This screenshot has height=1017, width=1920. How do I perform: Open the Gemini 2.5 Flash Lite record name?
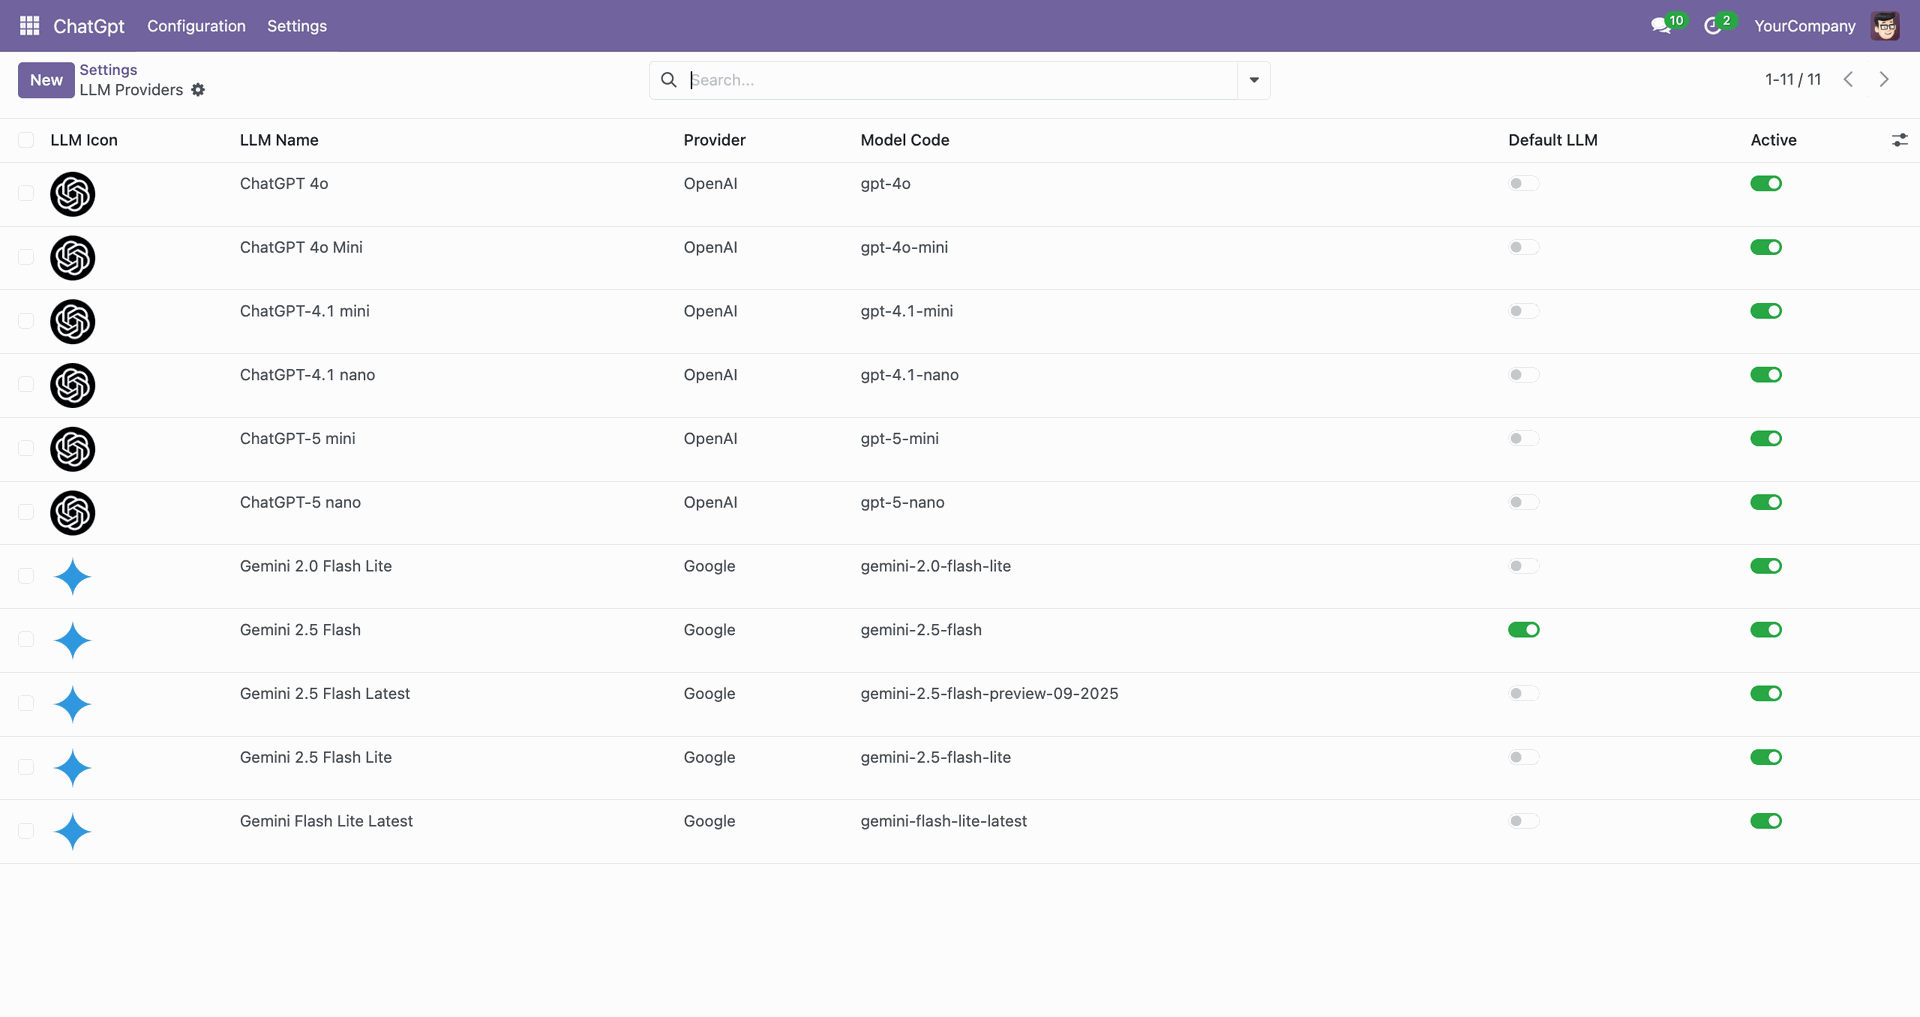(316, 758)
